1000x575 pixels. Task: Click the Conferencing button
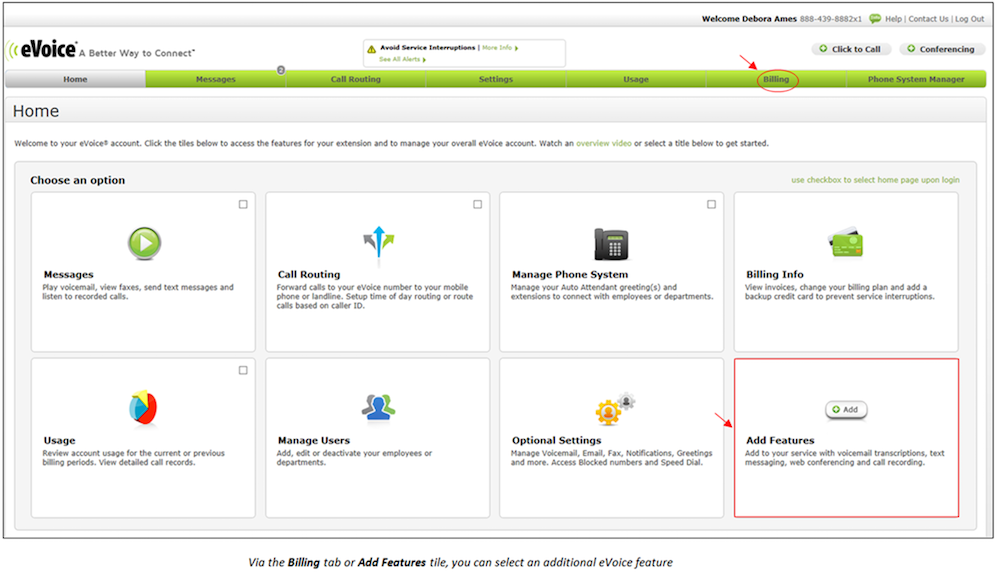(942, 49)
